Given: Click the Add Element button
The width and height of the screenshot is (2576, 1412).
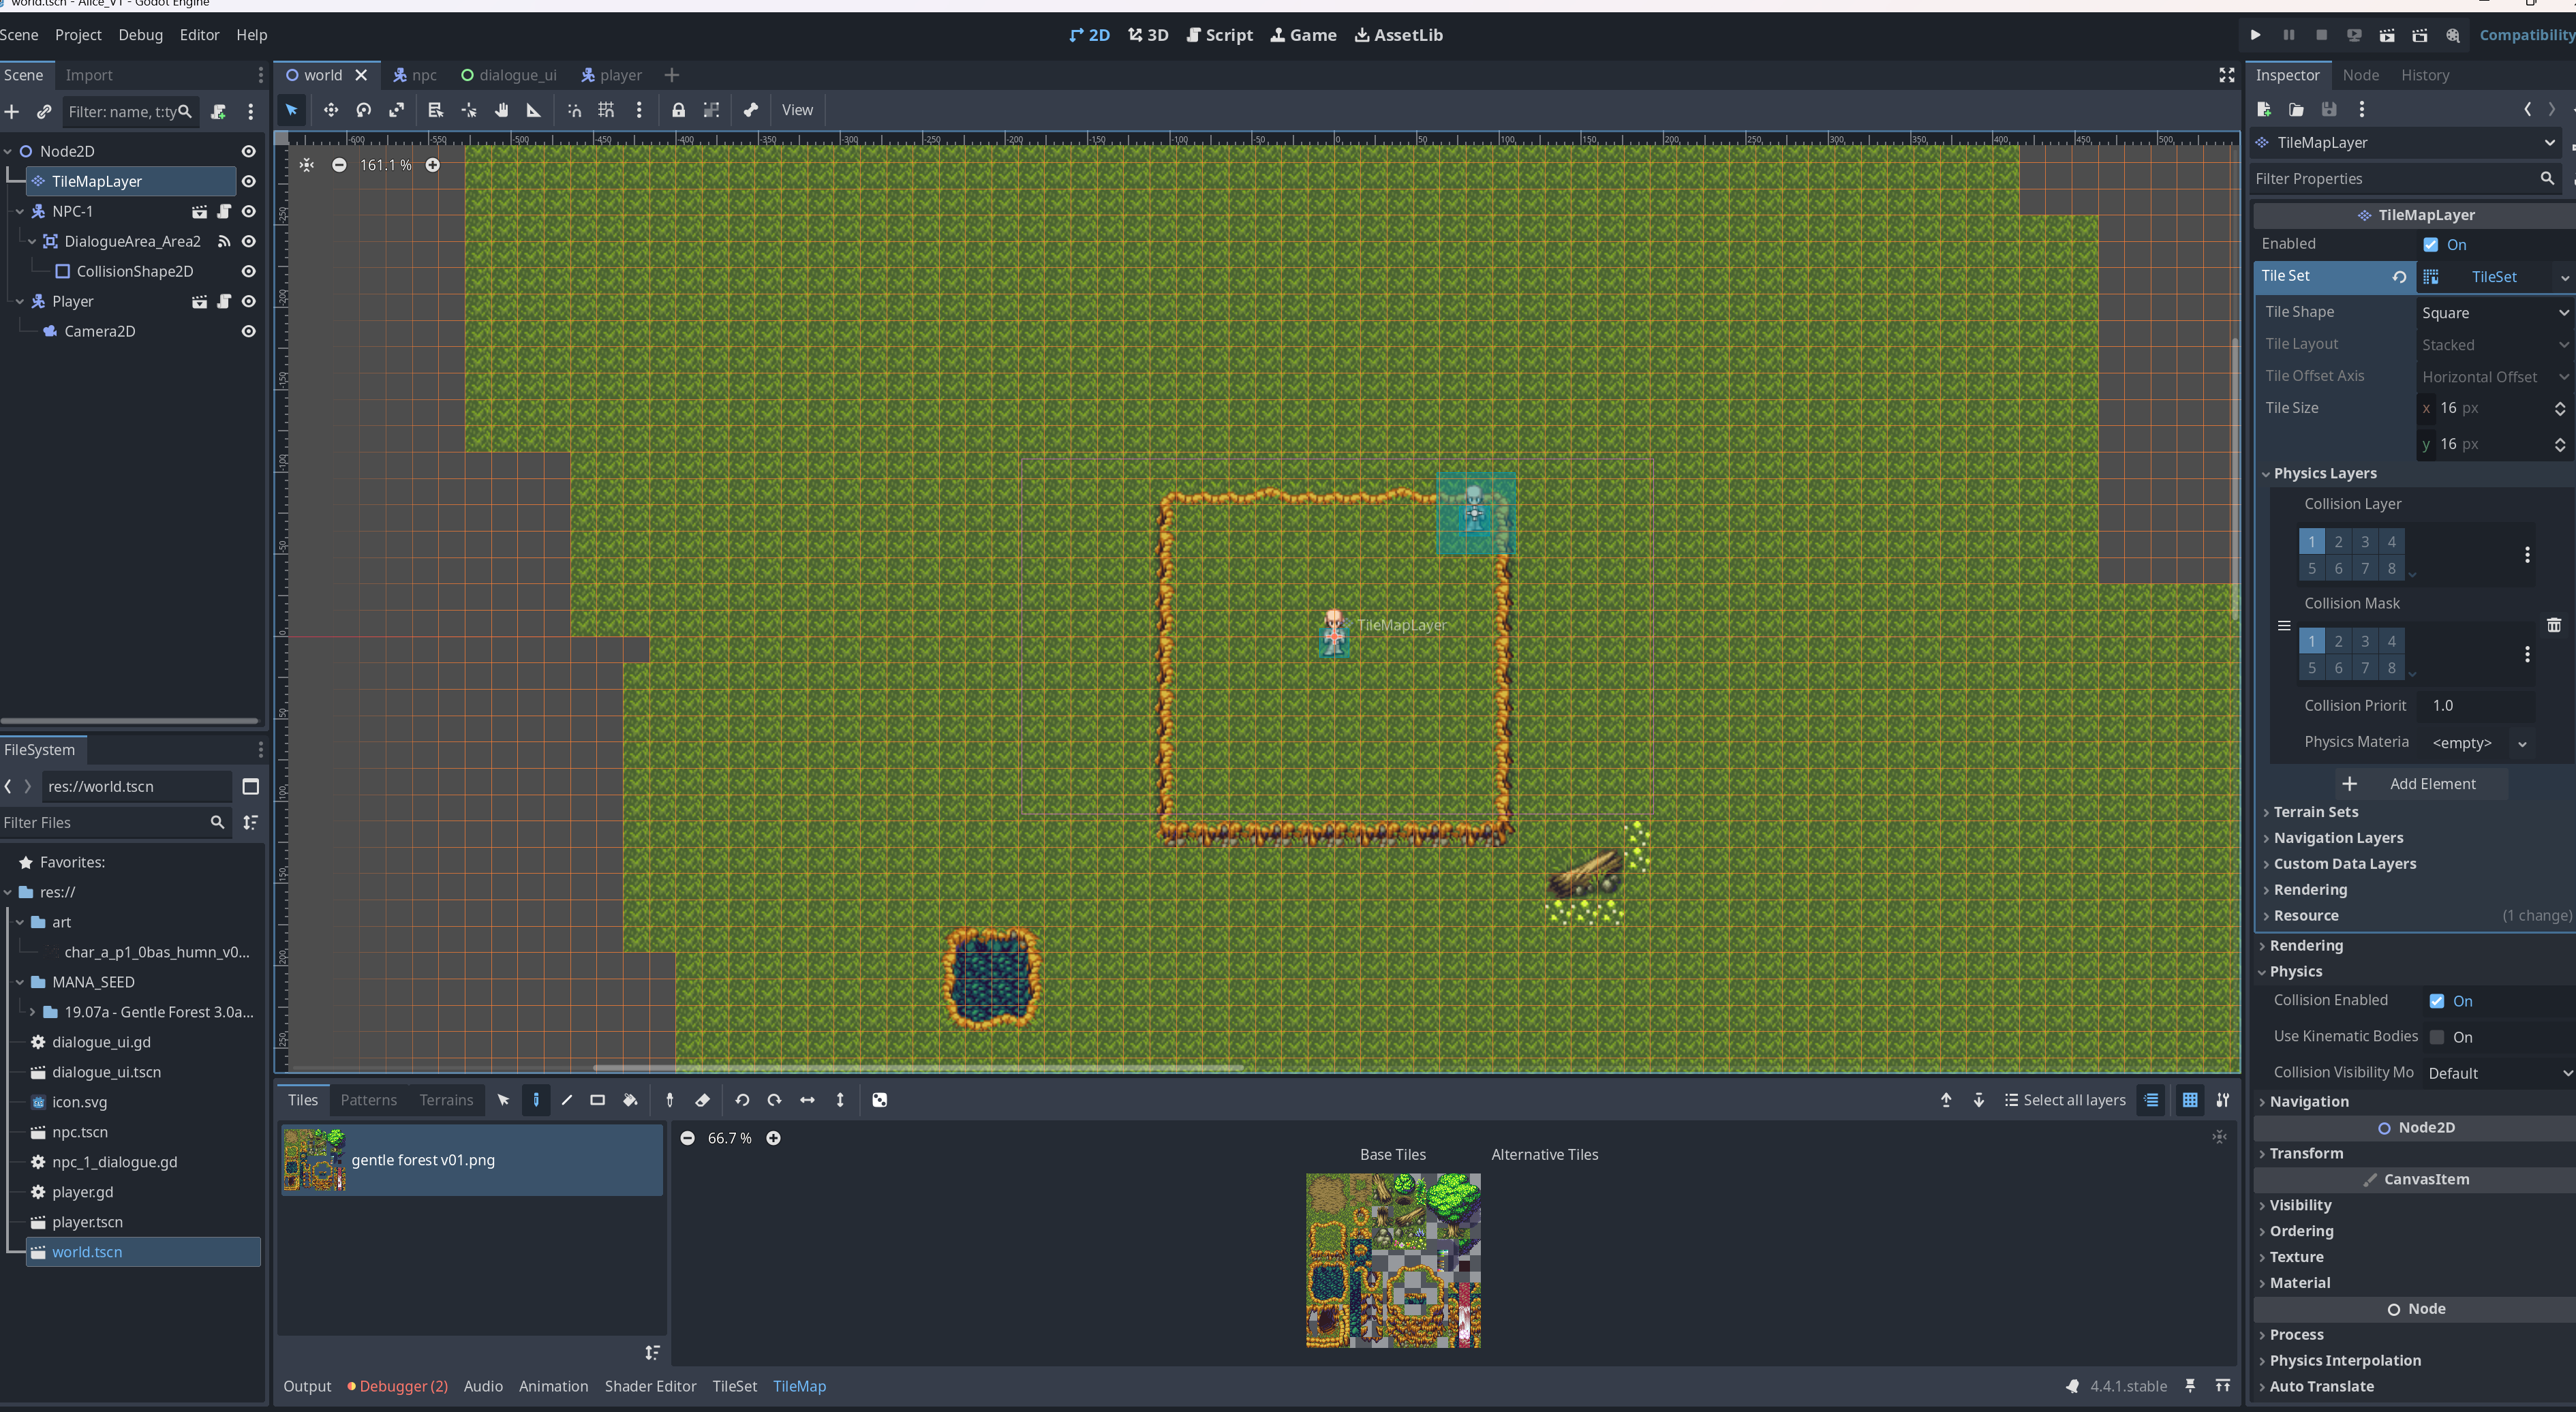Looking at the screenshot, I should [2421, 784].
